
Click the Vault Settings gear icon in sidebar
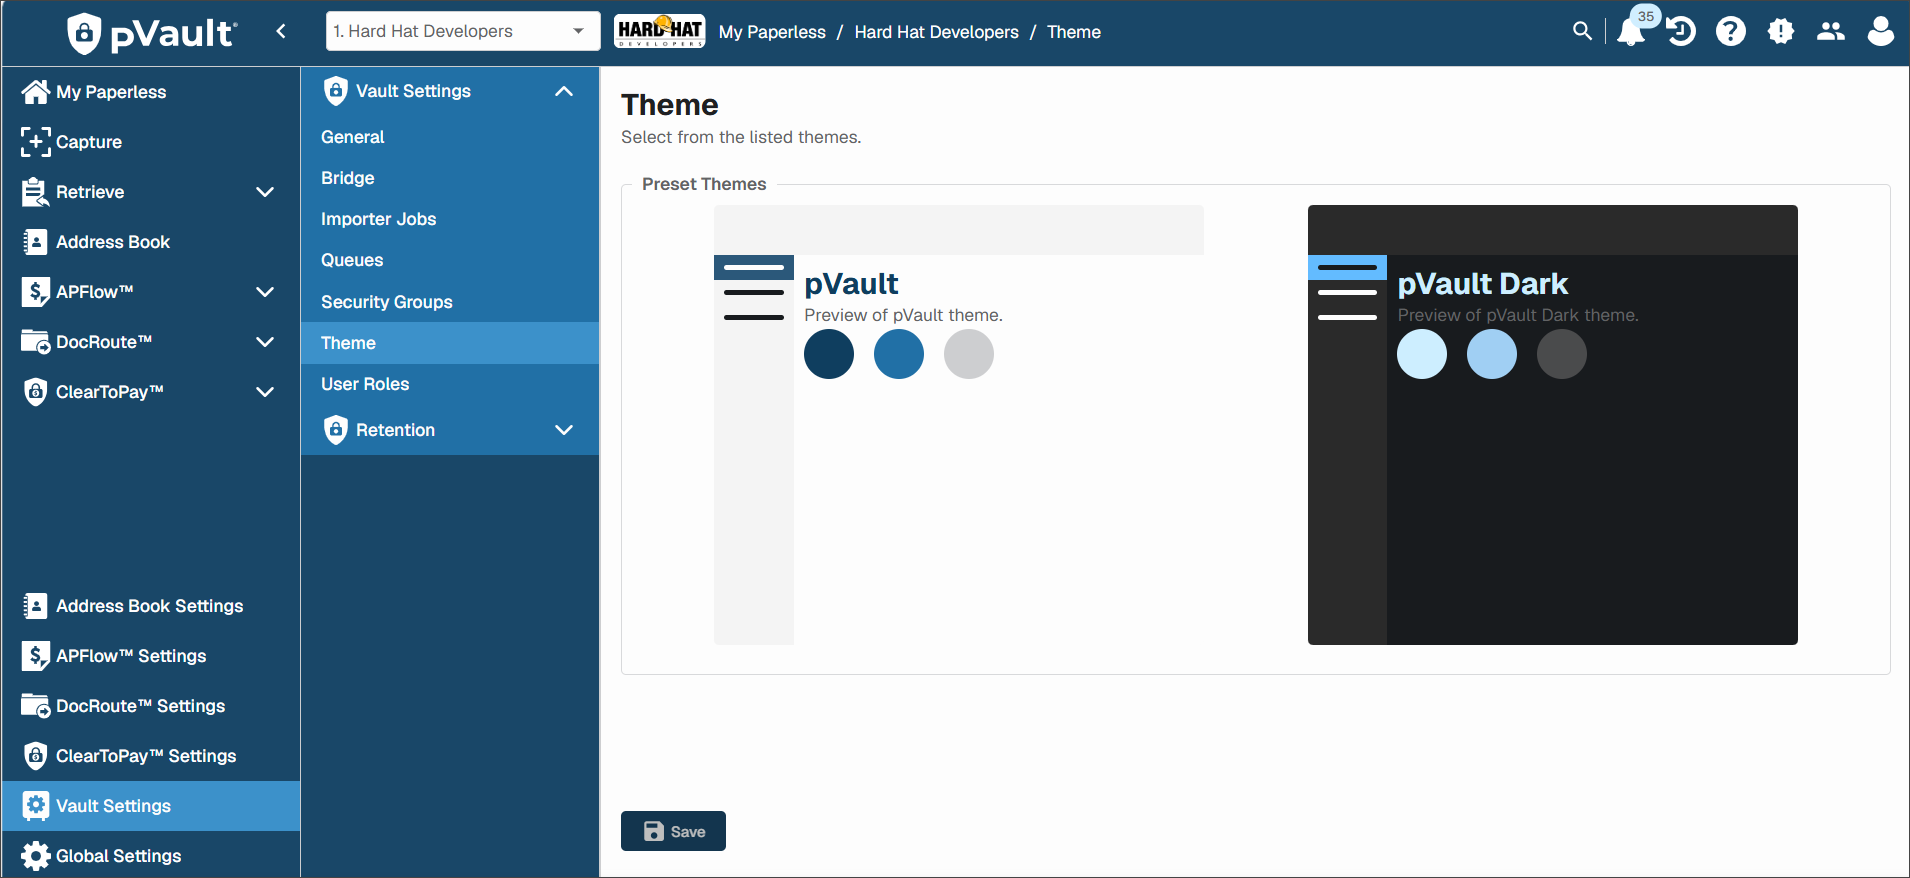click(35, 806)
